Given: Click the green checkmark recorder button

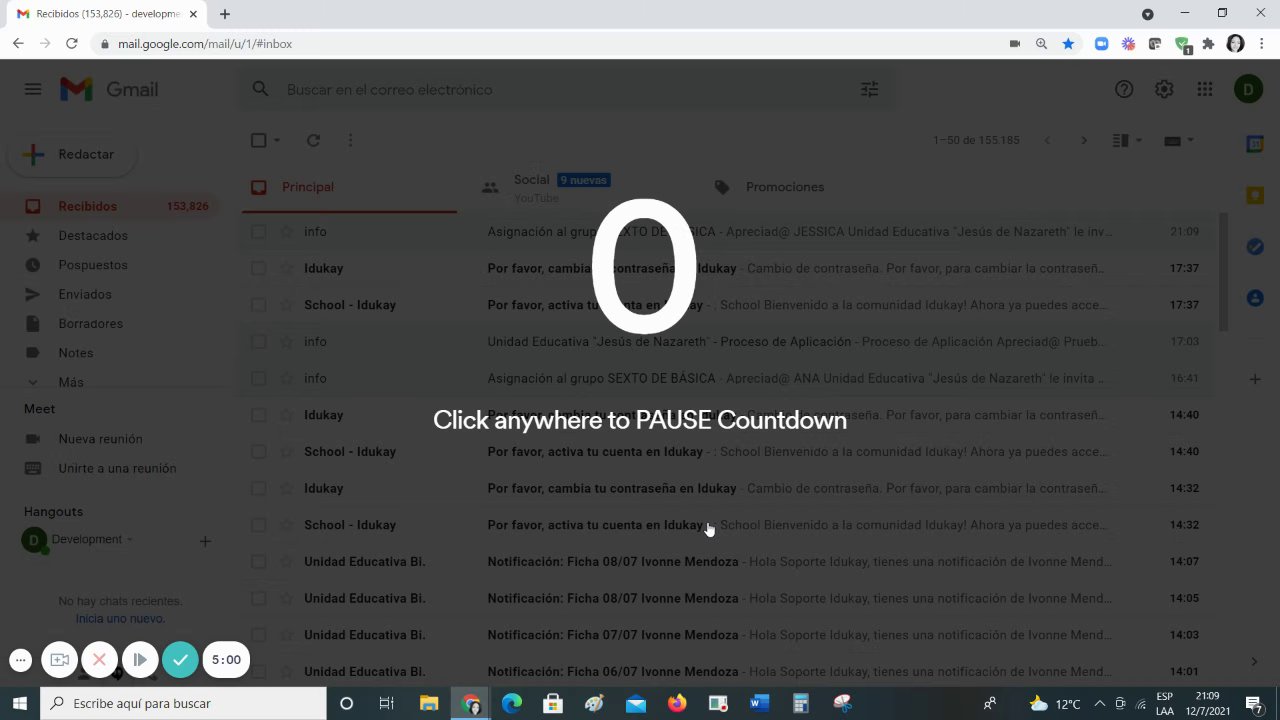Looking at the screenshot, I should (181, 659).
